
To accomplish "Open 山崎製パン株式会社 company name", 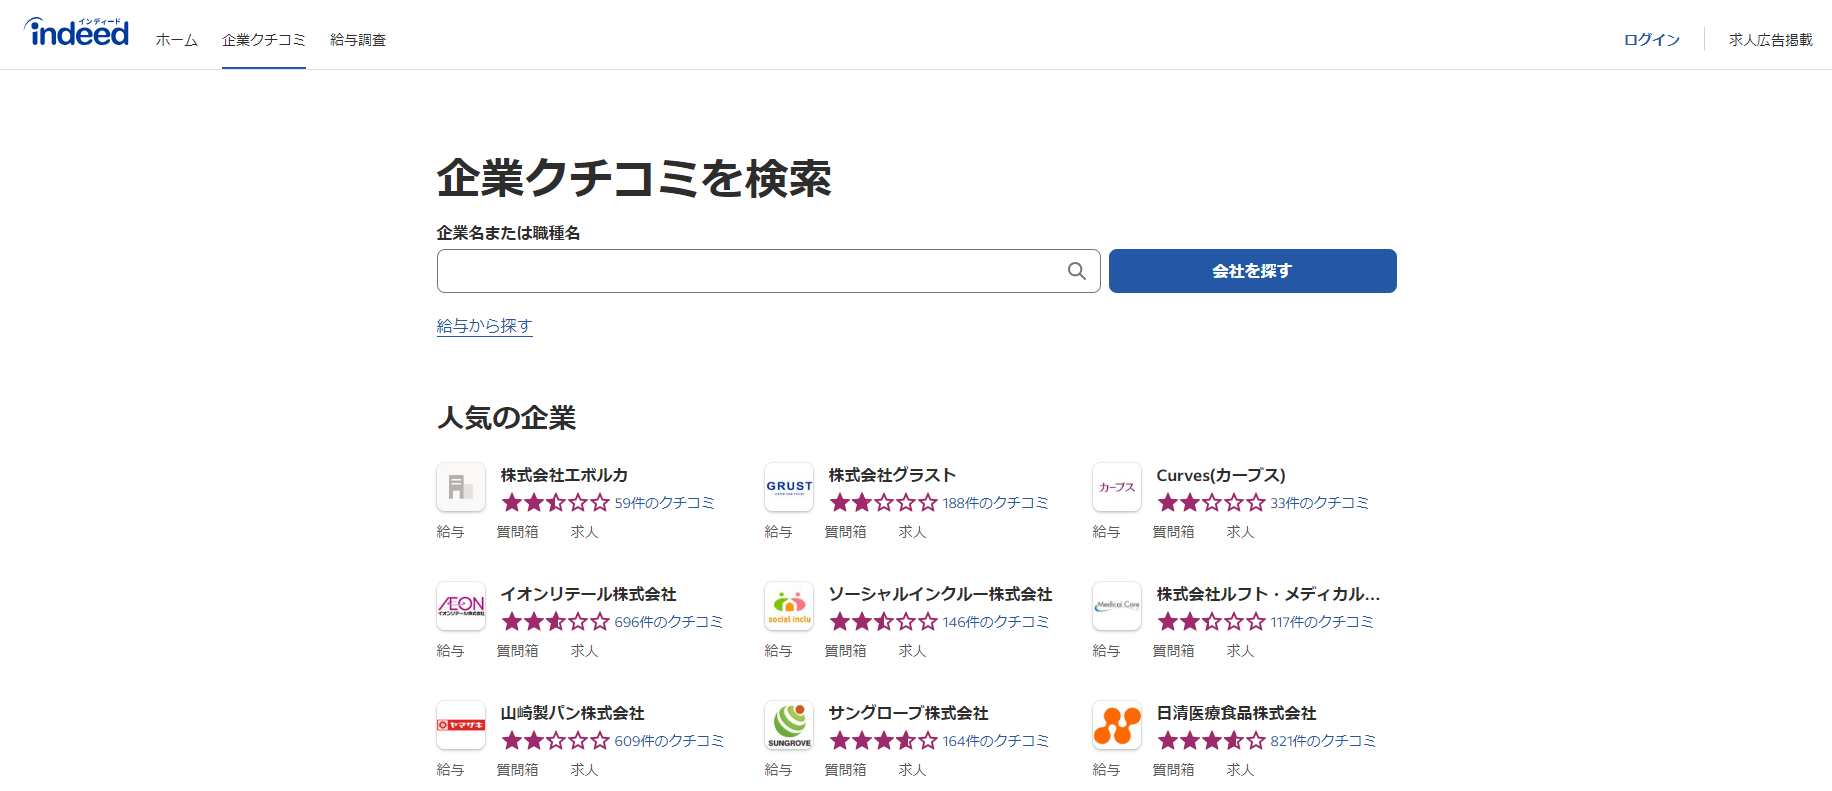I will 572,713.
